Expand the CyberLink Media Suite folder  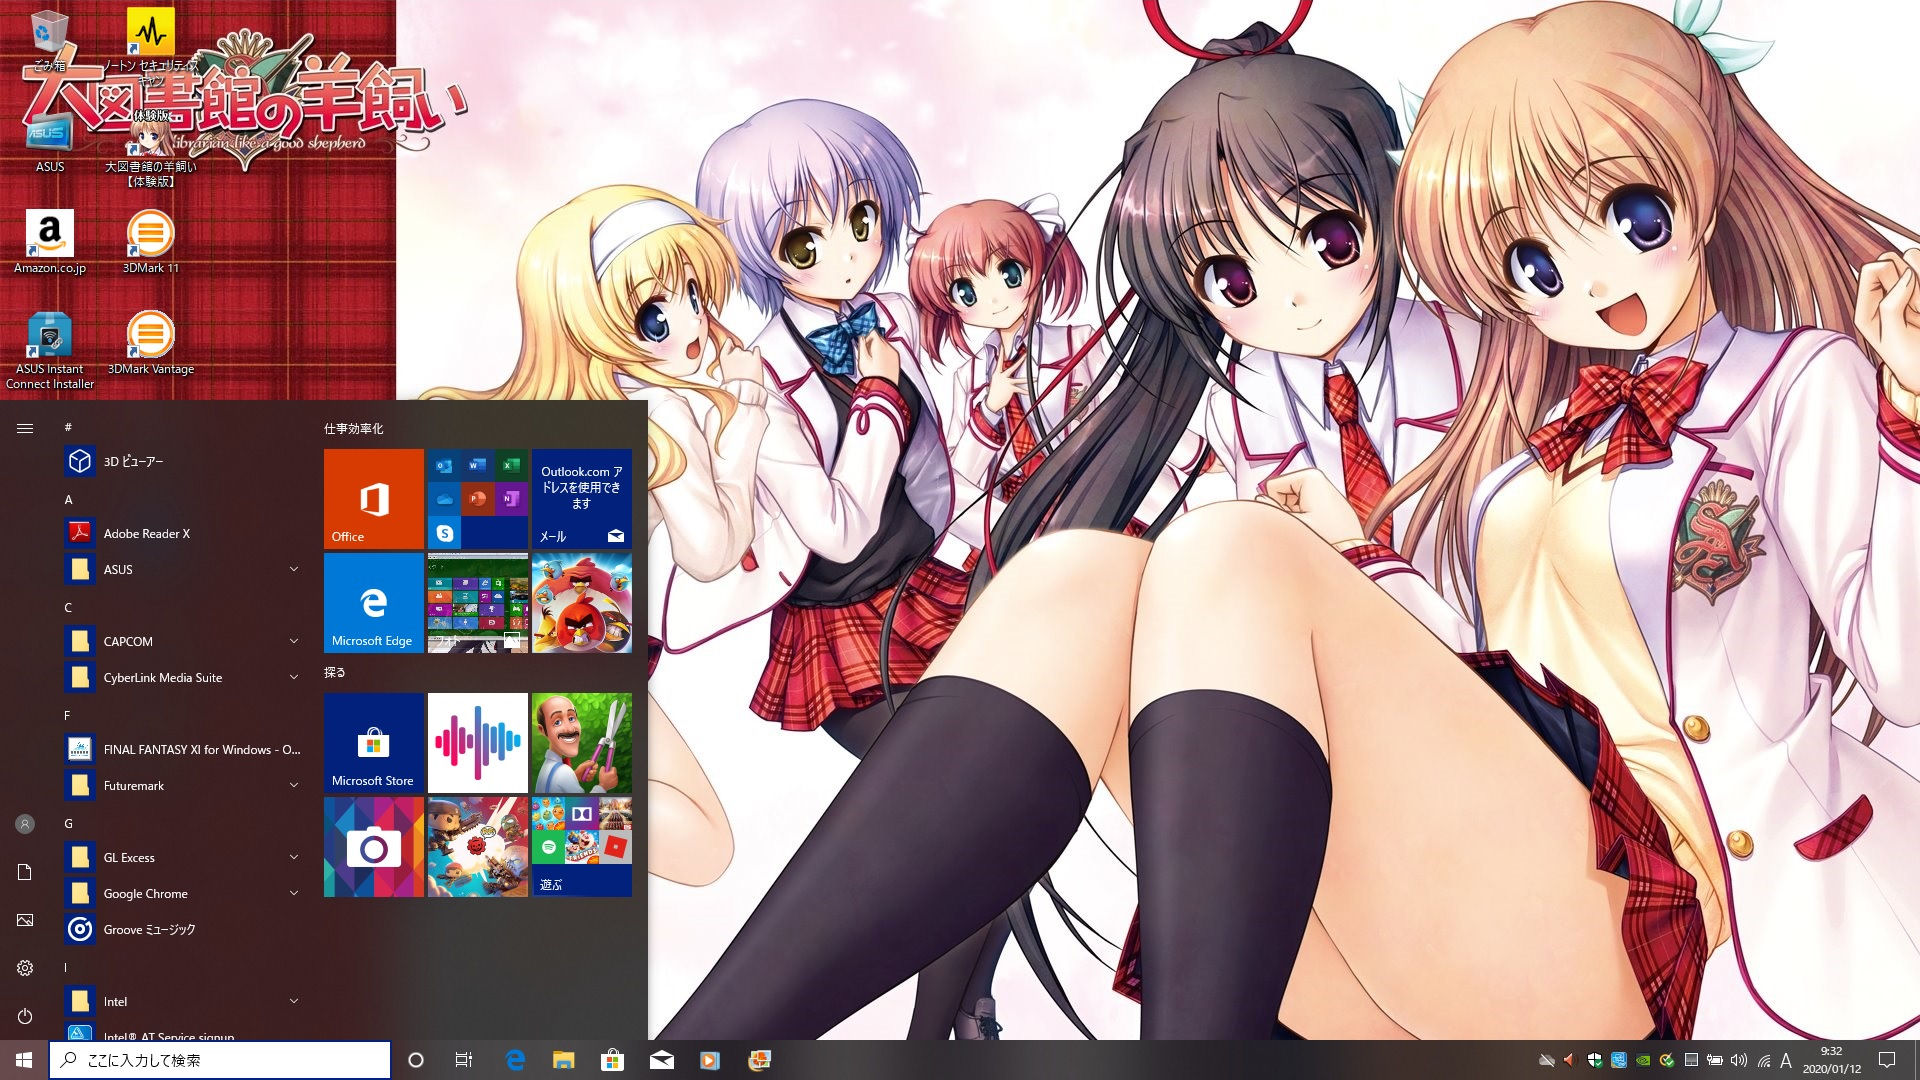(184, 678)
